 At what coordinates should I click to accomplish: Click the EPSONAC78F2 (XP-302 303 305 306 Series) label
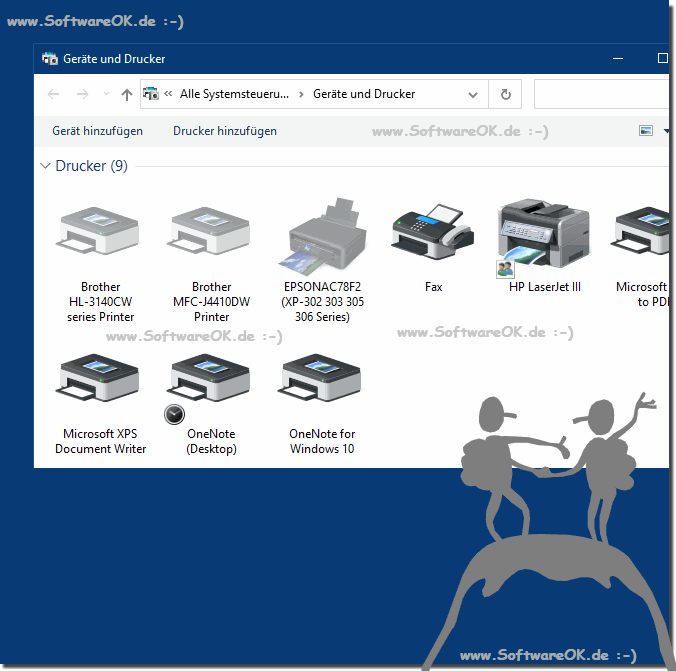click(322, 302)
